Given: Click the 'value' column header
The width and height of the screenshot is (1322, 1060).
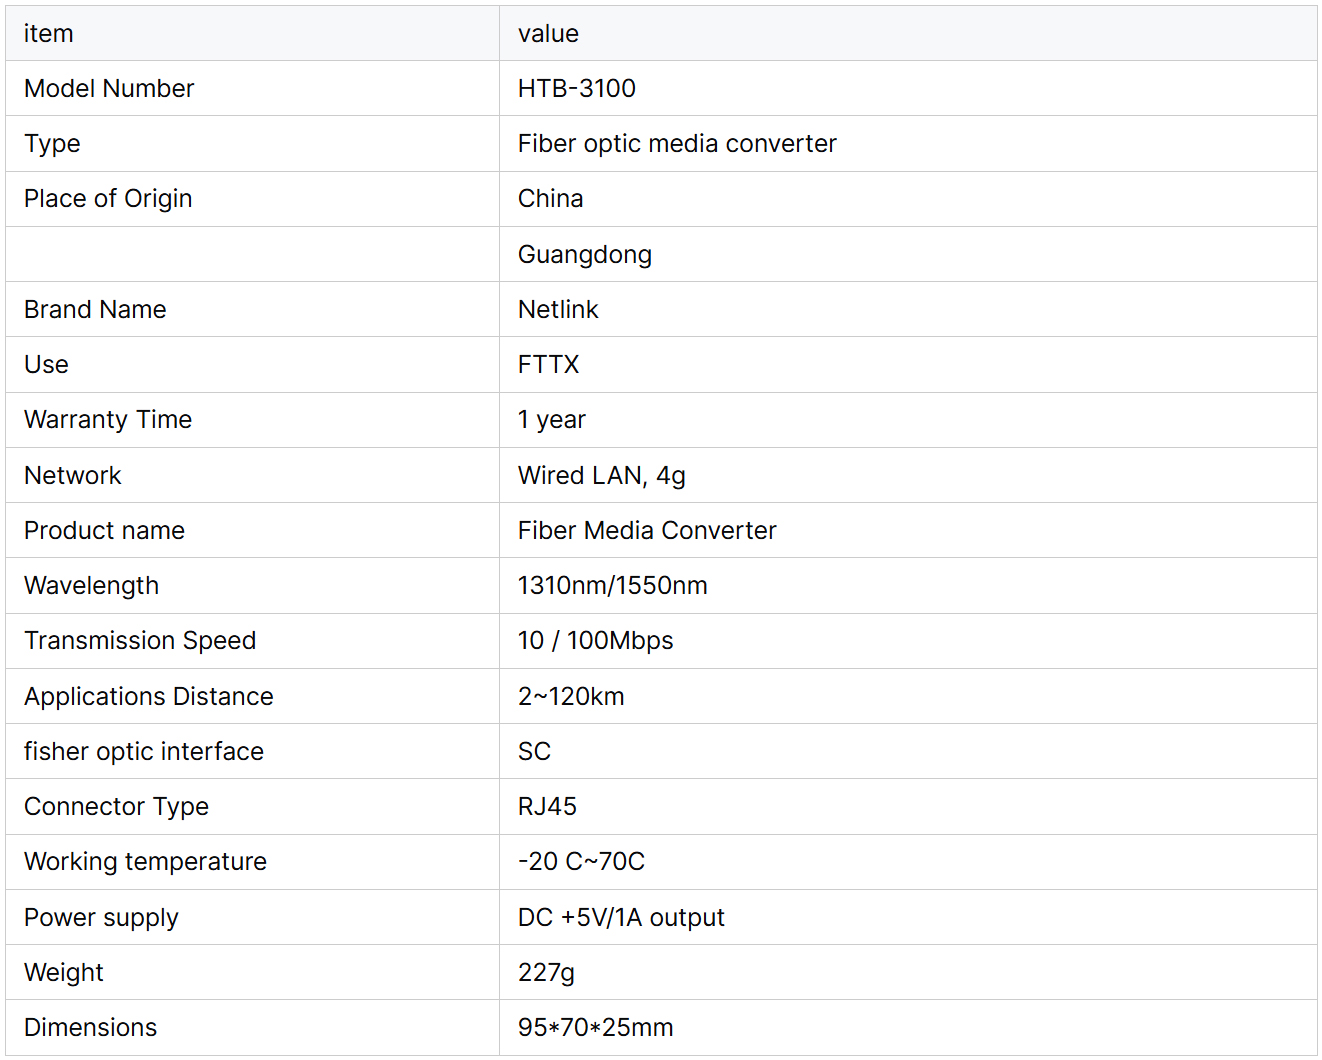Looking at the screenshot, I should 548,34.
